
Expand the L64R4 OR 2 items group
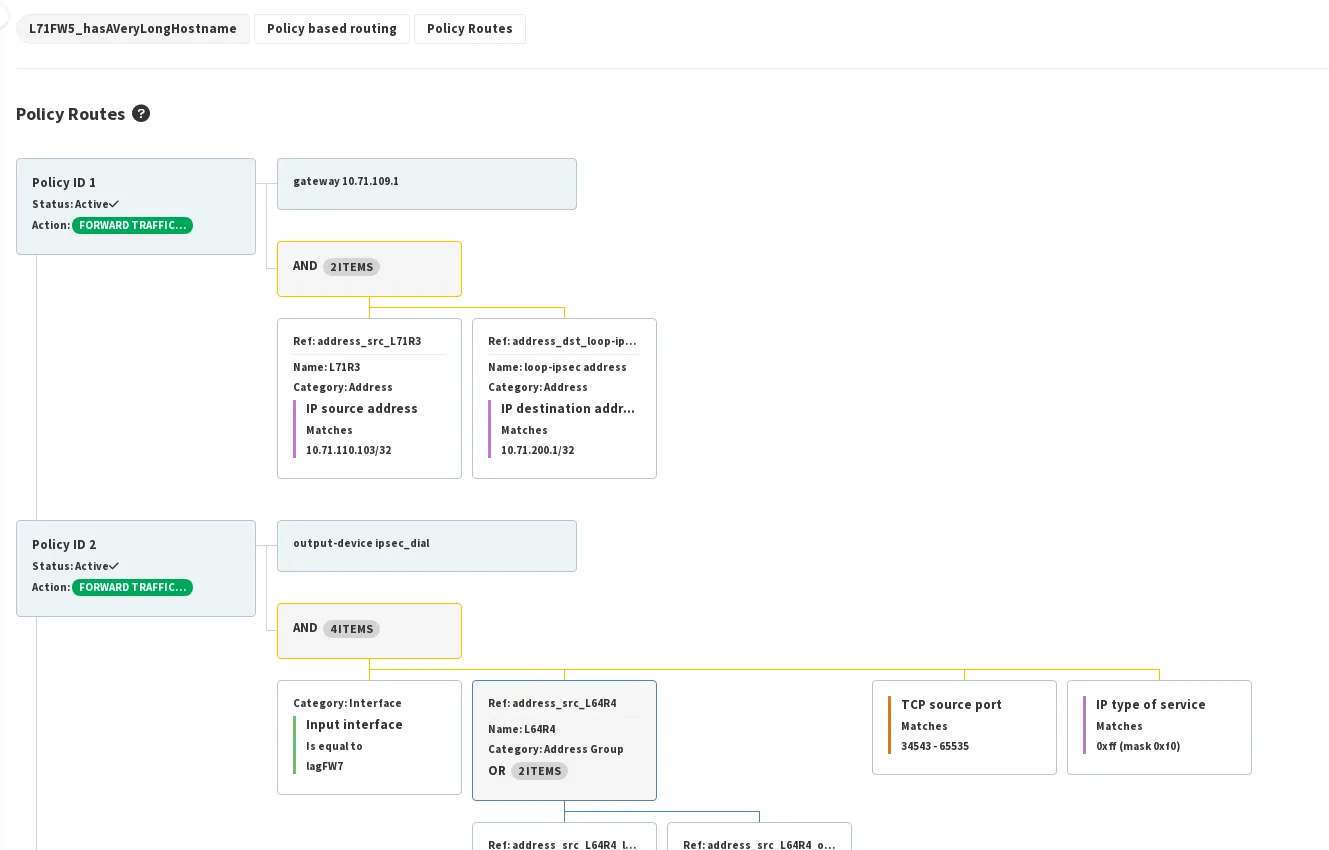(539, 771)
